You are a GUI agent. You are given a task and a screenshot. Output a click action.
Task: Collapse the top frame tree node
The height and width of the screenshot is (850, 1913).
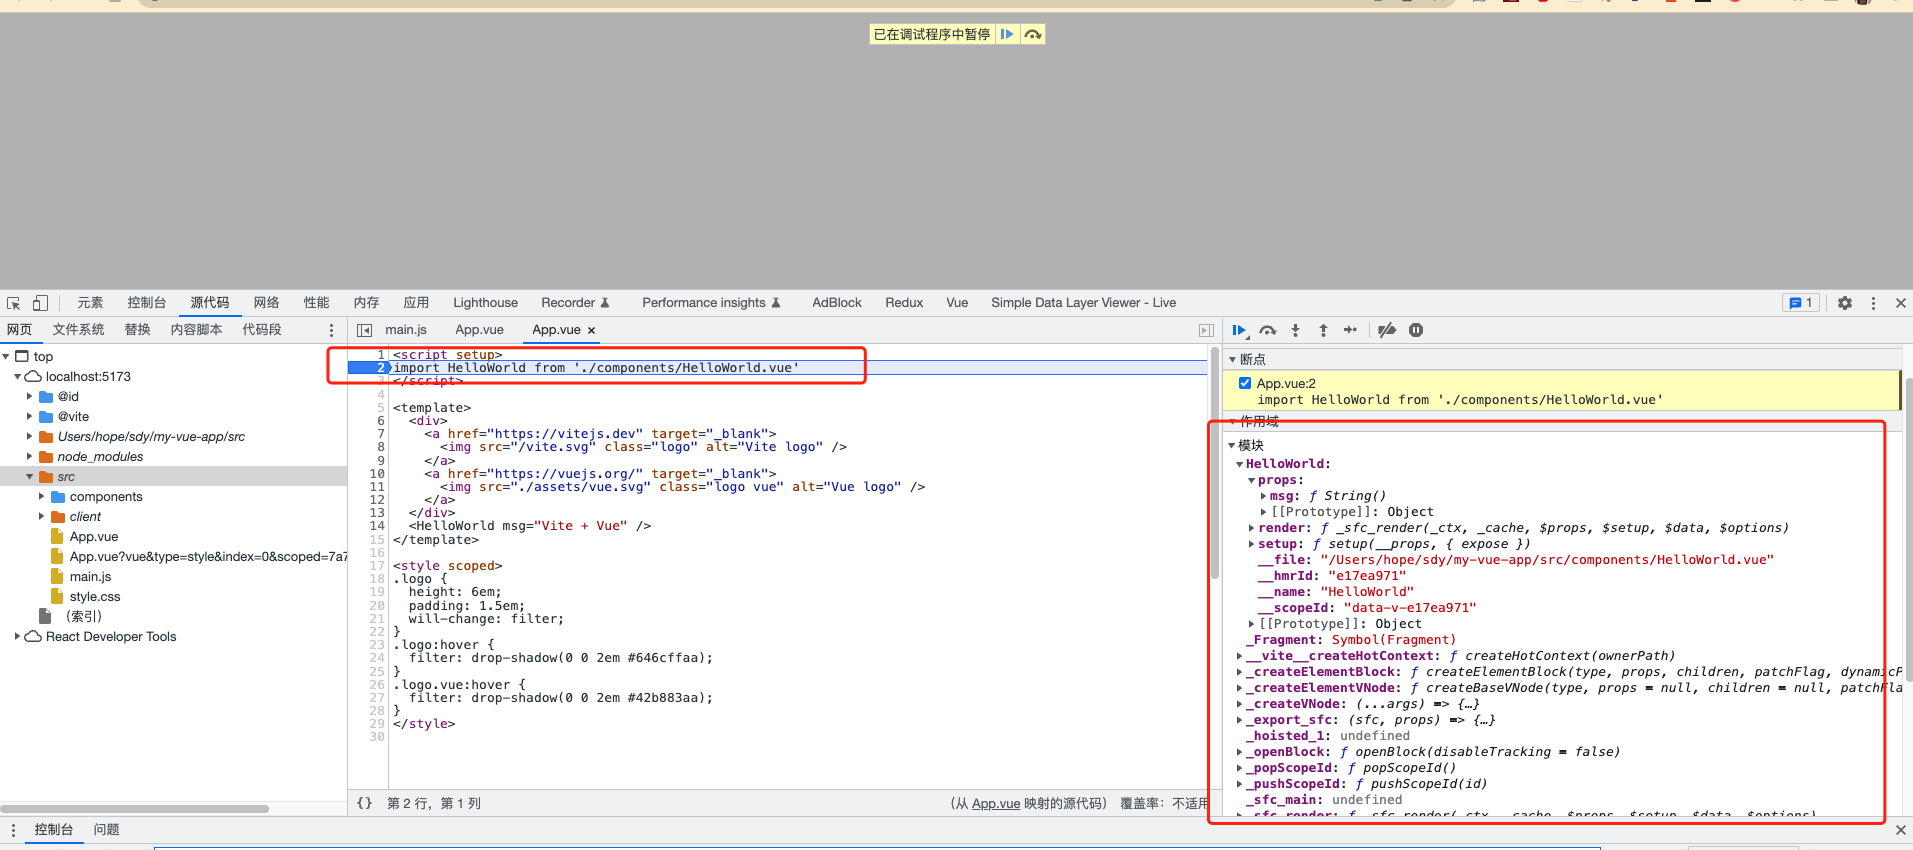[x=6, y=356]
